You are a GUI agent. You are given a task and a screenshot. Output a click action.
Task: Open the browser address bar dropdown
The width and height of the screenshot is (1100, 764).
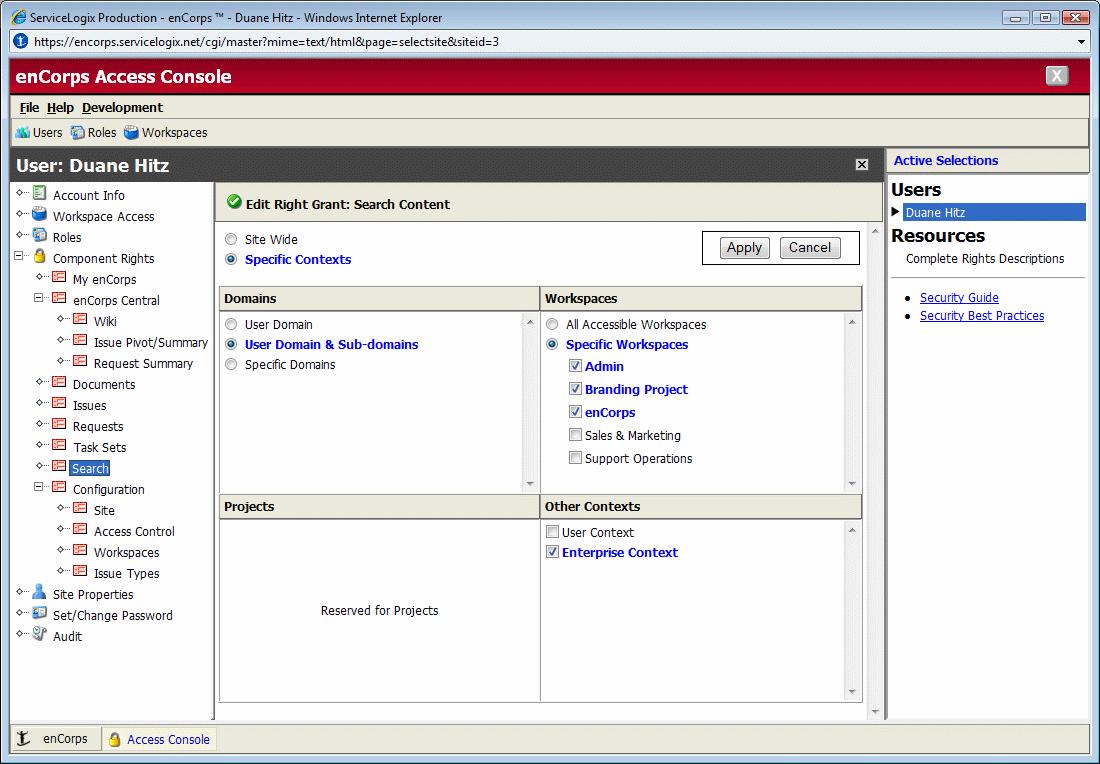(1081, 42)
